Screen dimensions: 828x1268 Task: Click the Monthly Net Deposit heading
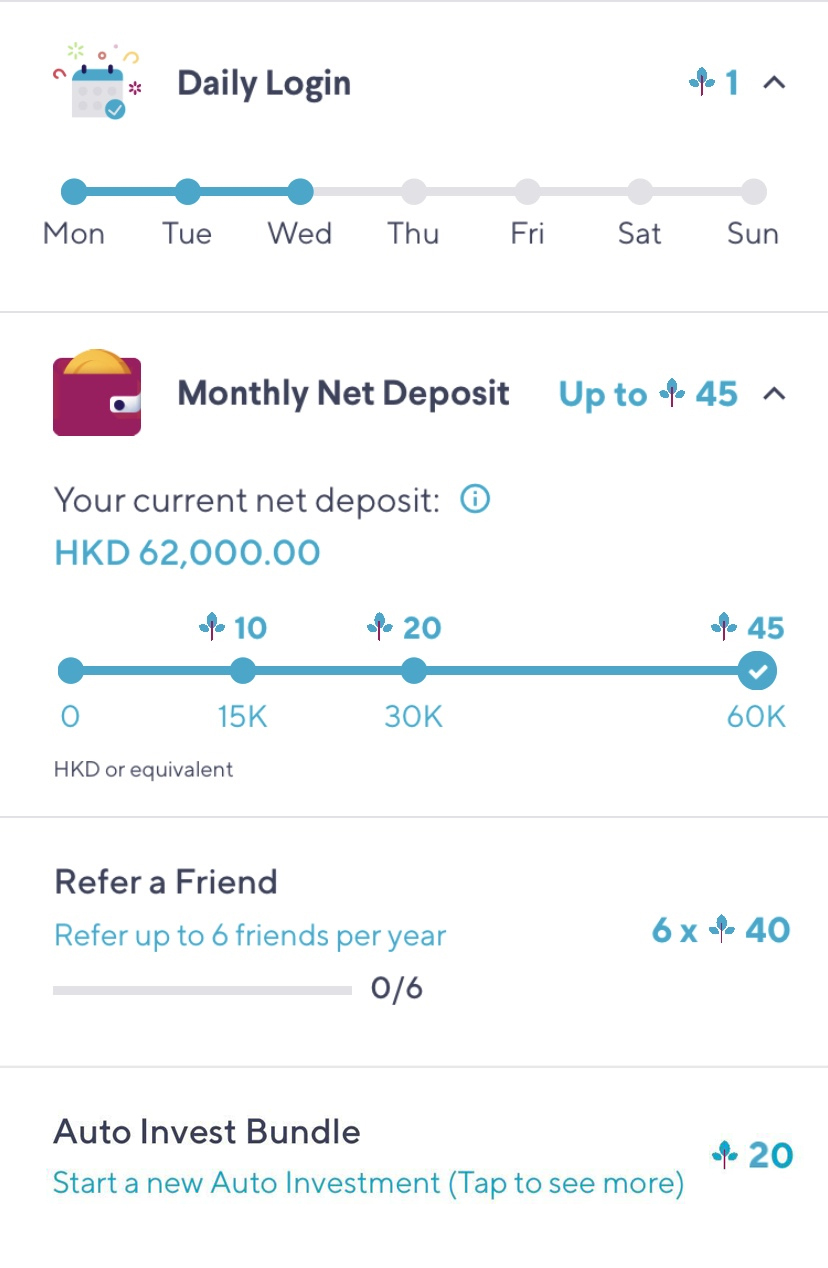point(343,394)
